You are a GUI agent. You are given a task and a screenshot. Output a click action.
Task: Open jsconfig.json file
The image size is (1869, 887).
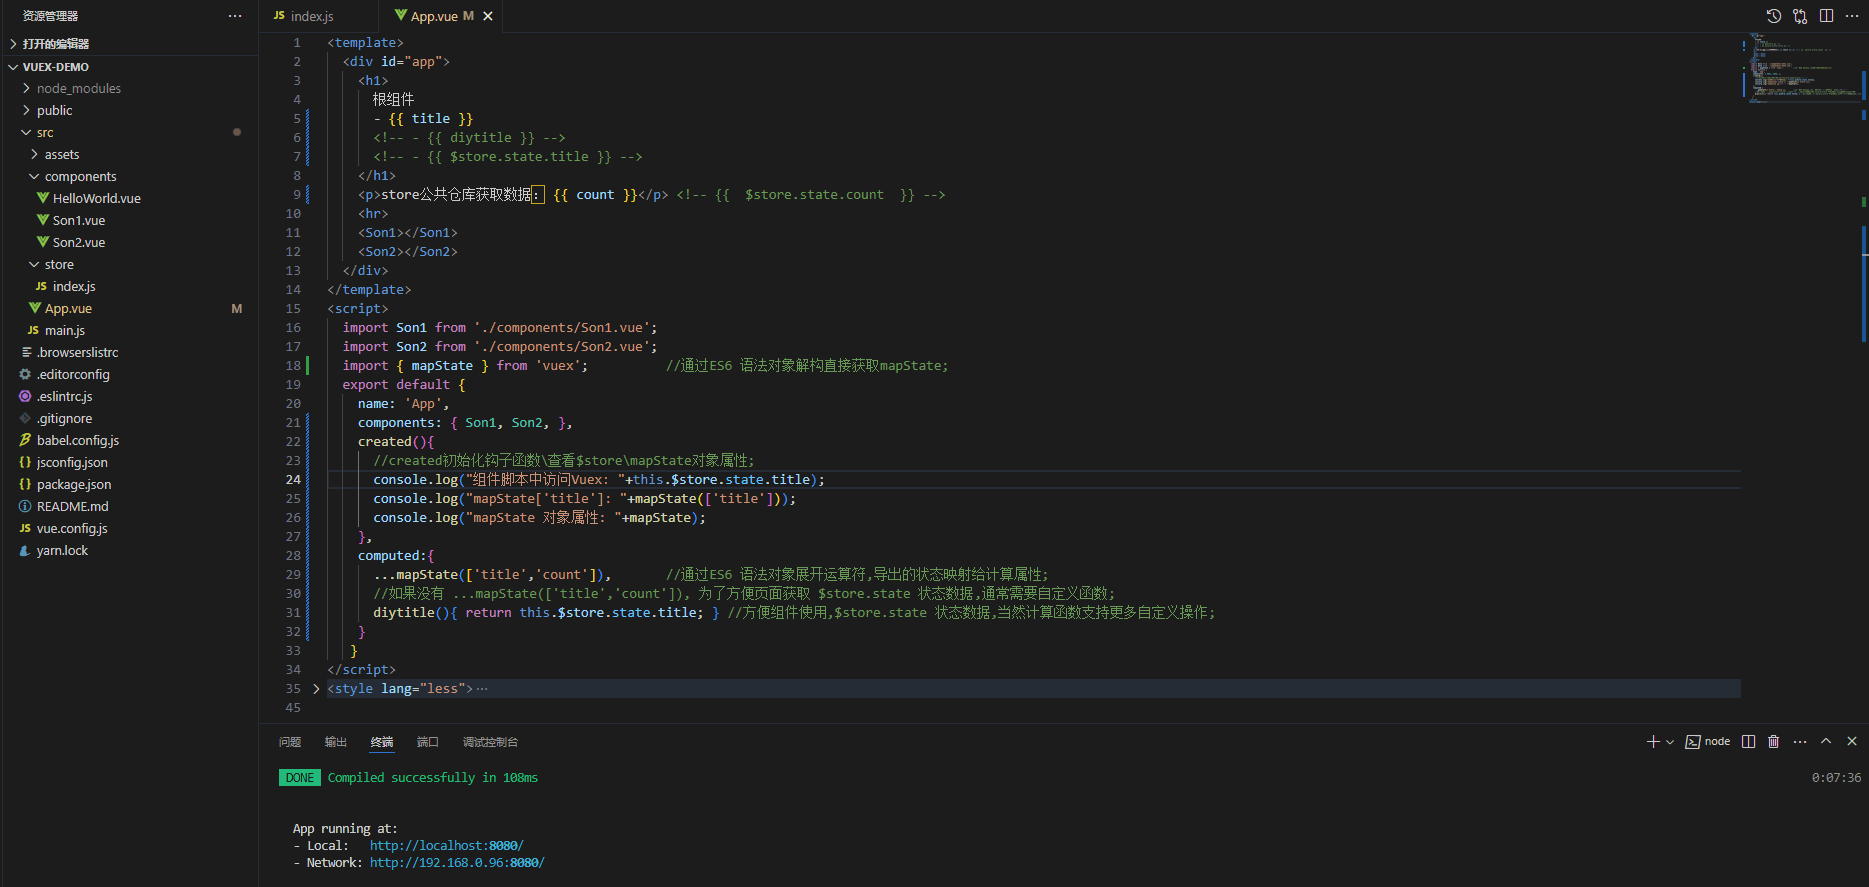coord(130,463)
